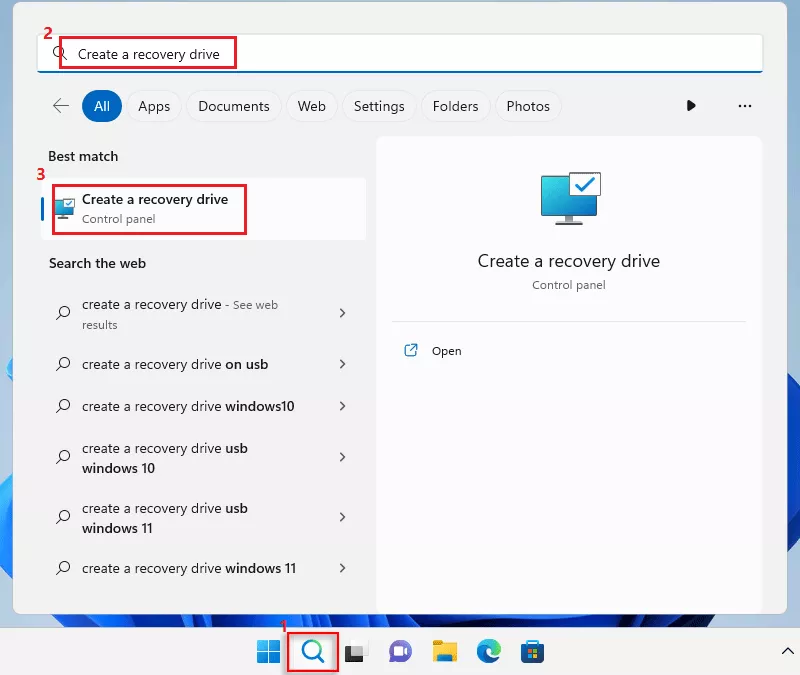This screenshot has height=675, width=800.
Task: Launch the Chat app from taskbar
Action: (x=400, y=652)
